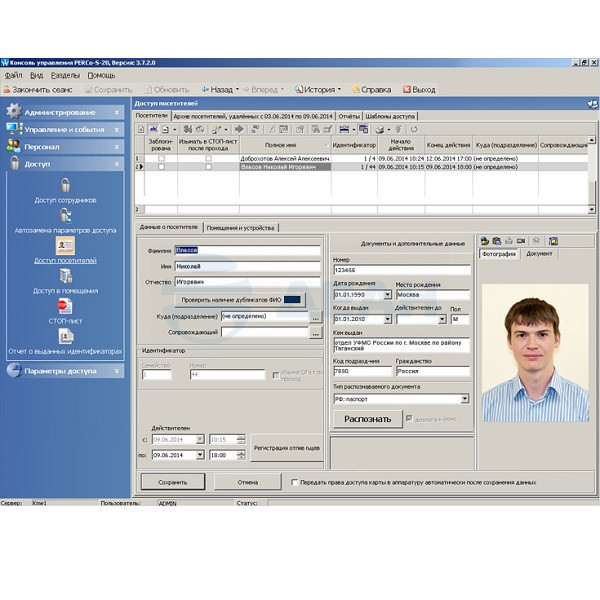600x600 pixels.
Task: Click the video camera icon above photo
Action: tap(521, 241)
